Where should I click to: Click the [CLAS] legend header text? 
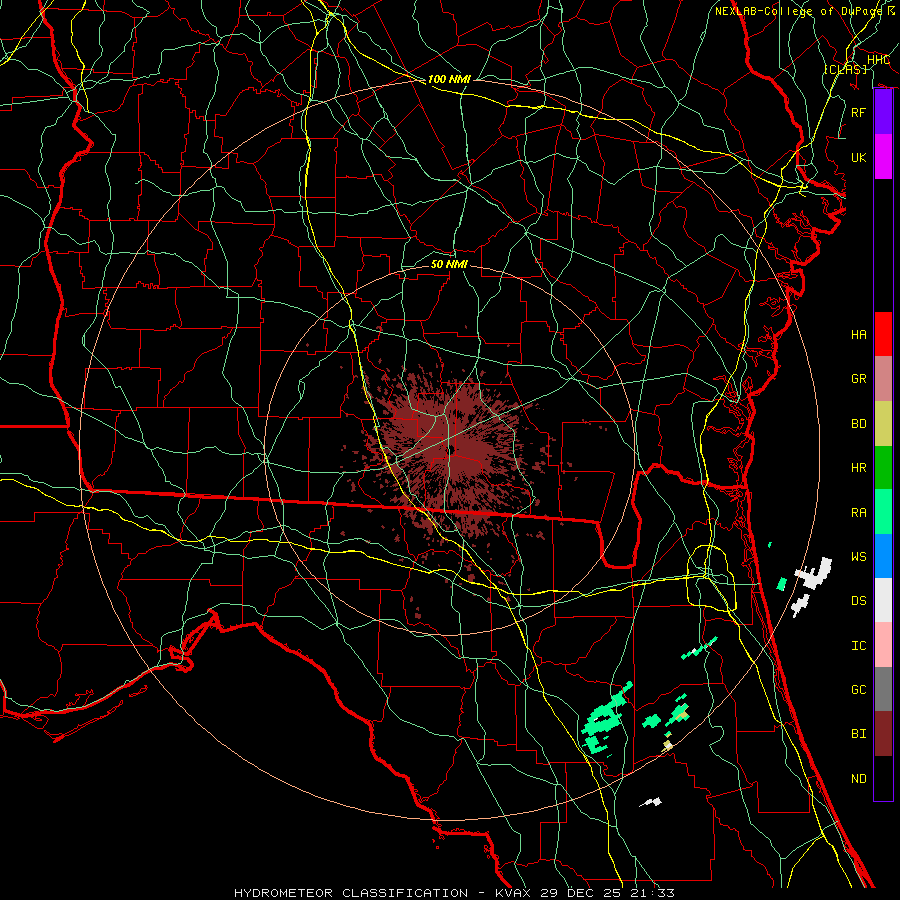845,69
